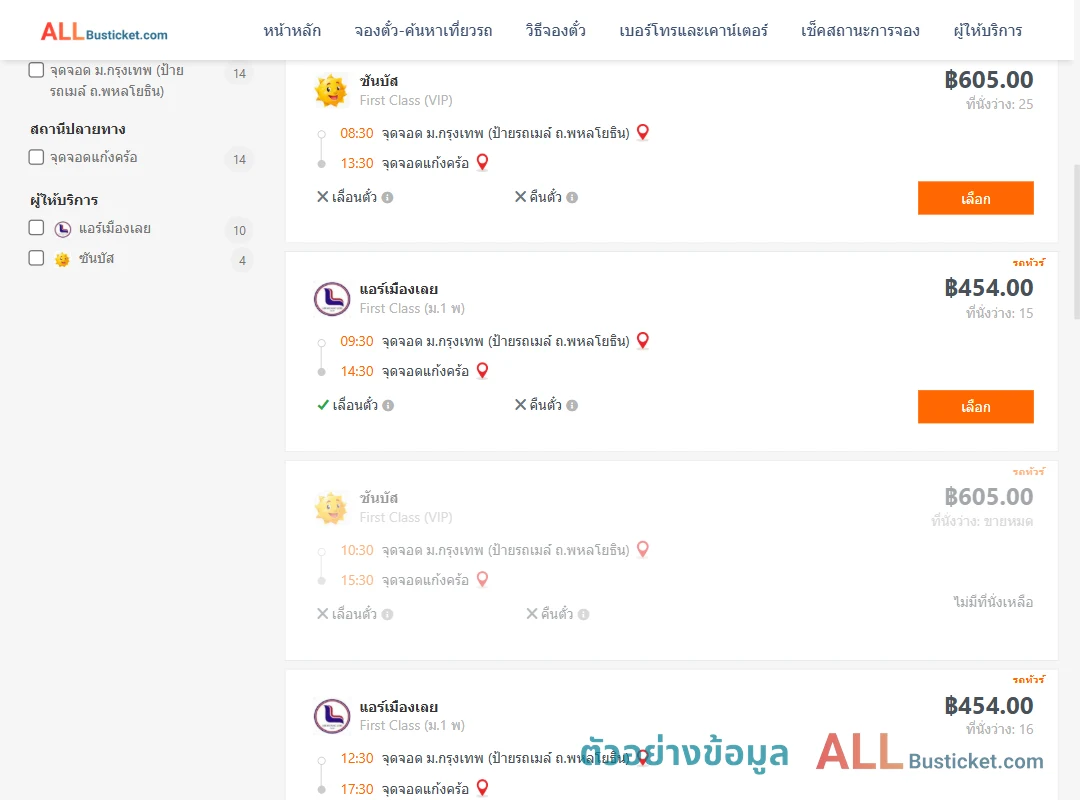This screenshot has height=800, width=1080.
Task: Click the First Class (VIP) label of the 08:30 trip
Action: tap(406, 101)
